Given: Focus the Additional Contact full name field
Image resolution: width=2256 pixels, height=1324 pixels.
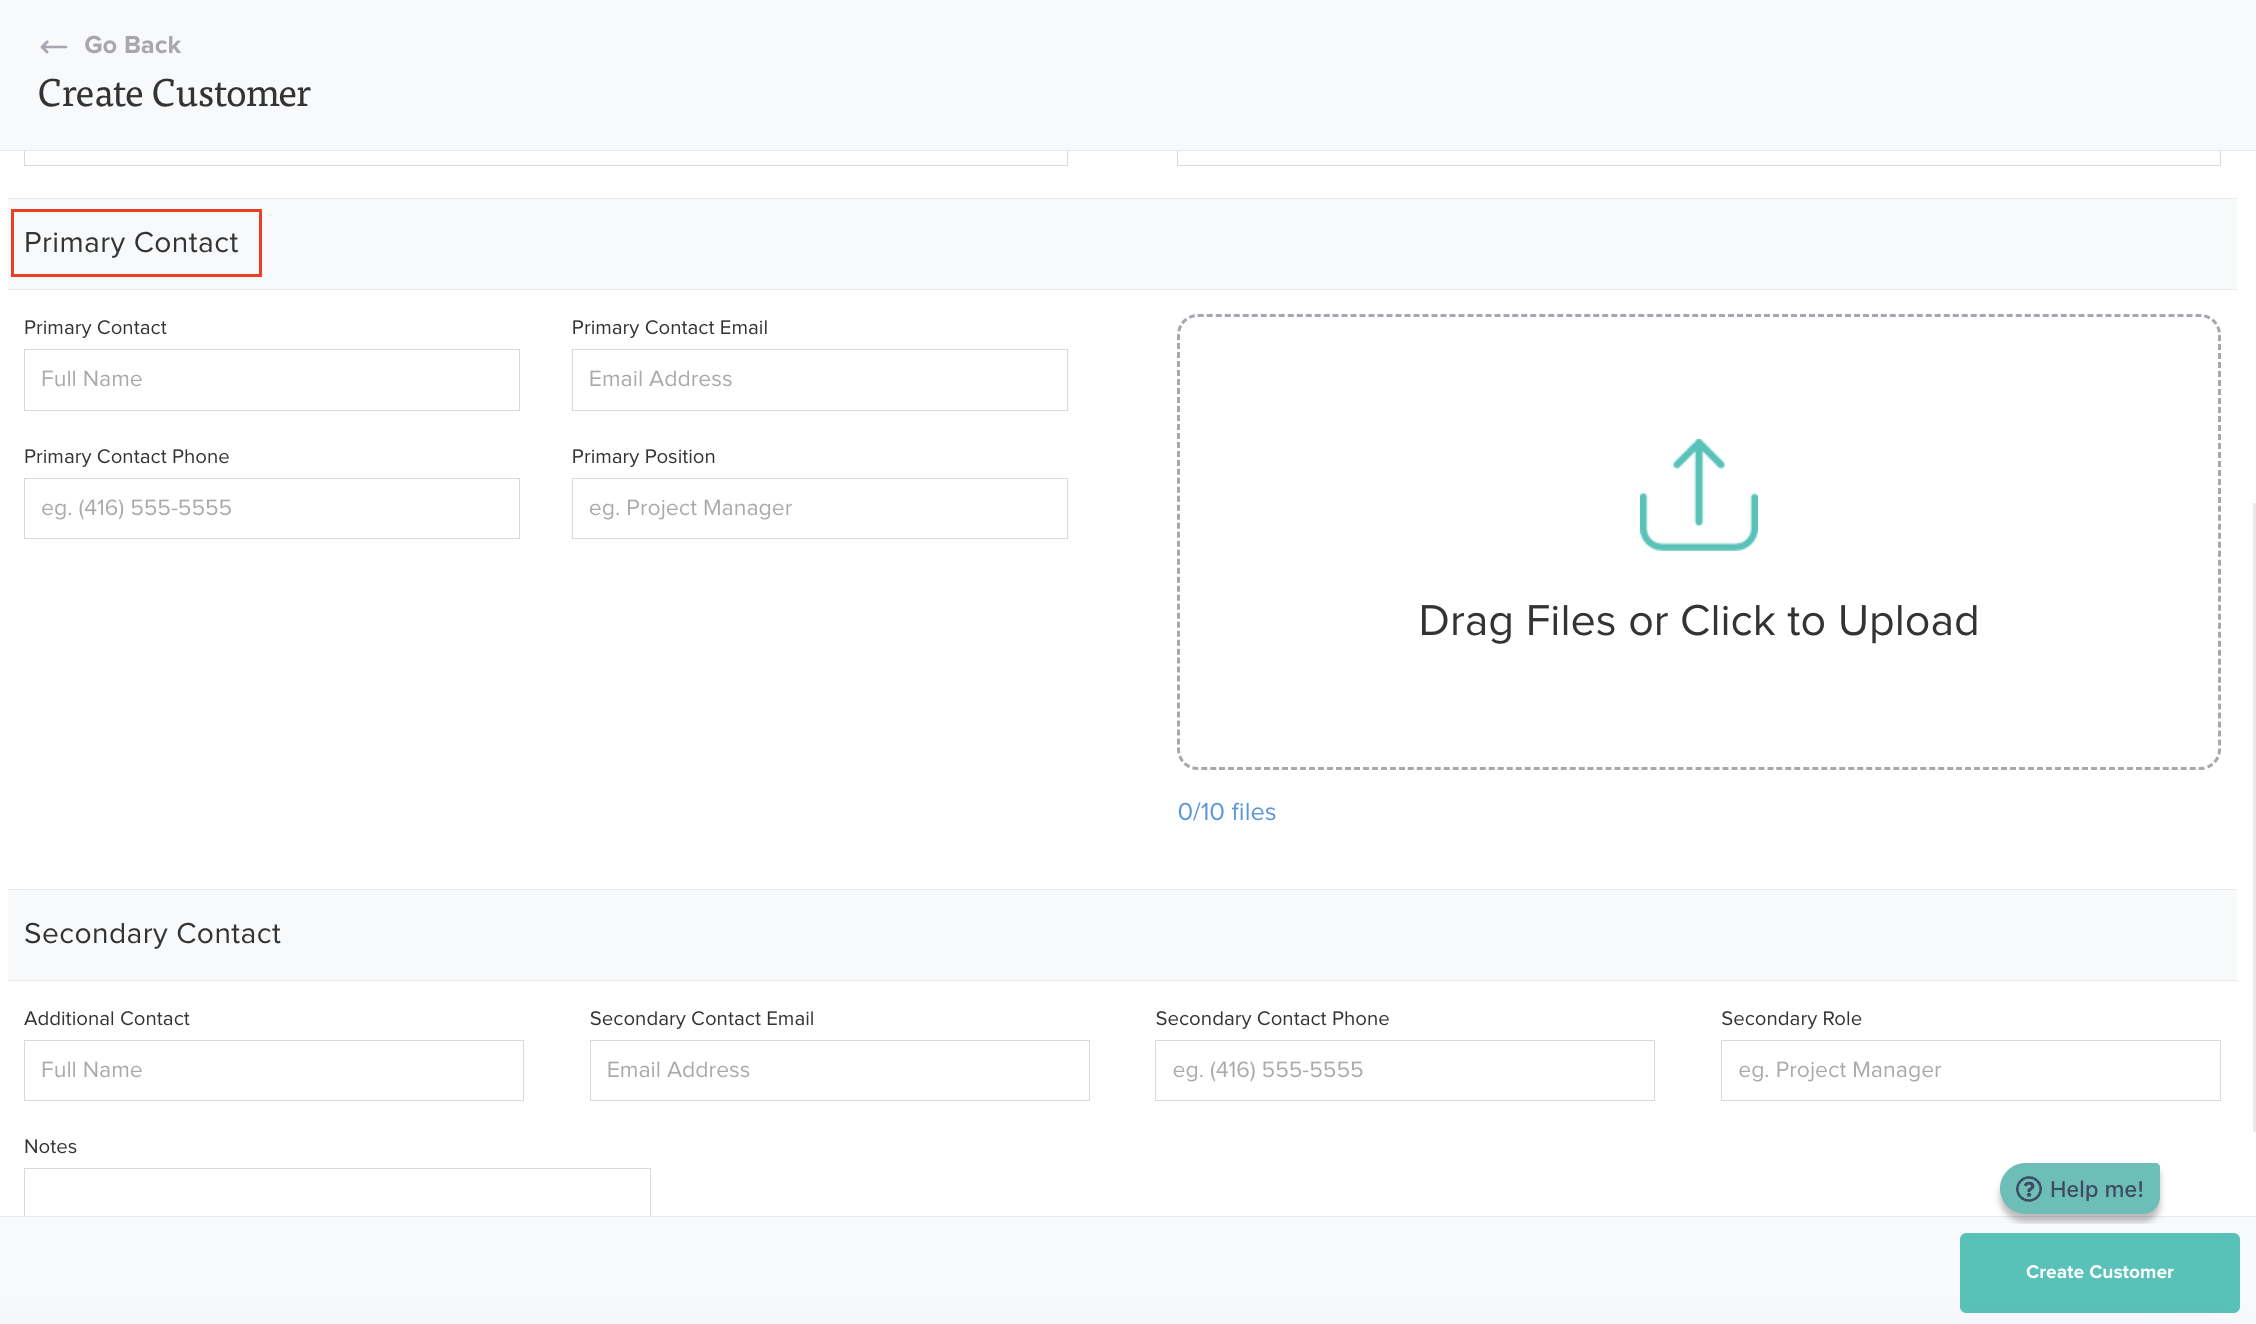Looking at the screenshot, I should [273, 1071].
